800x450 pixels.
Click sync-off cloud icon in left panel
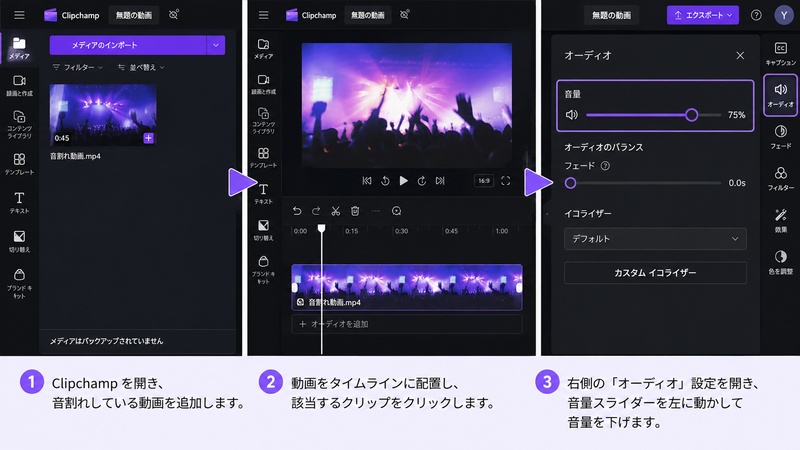(x=173, y=15)
